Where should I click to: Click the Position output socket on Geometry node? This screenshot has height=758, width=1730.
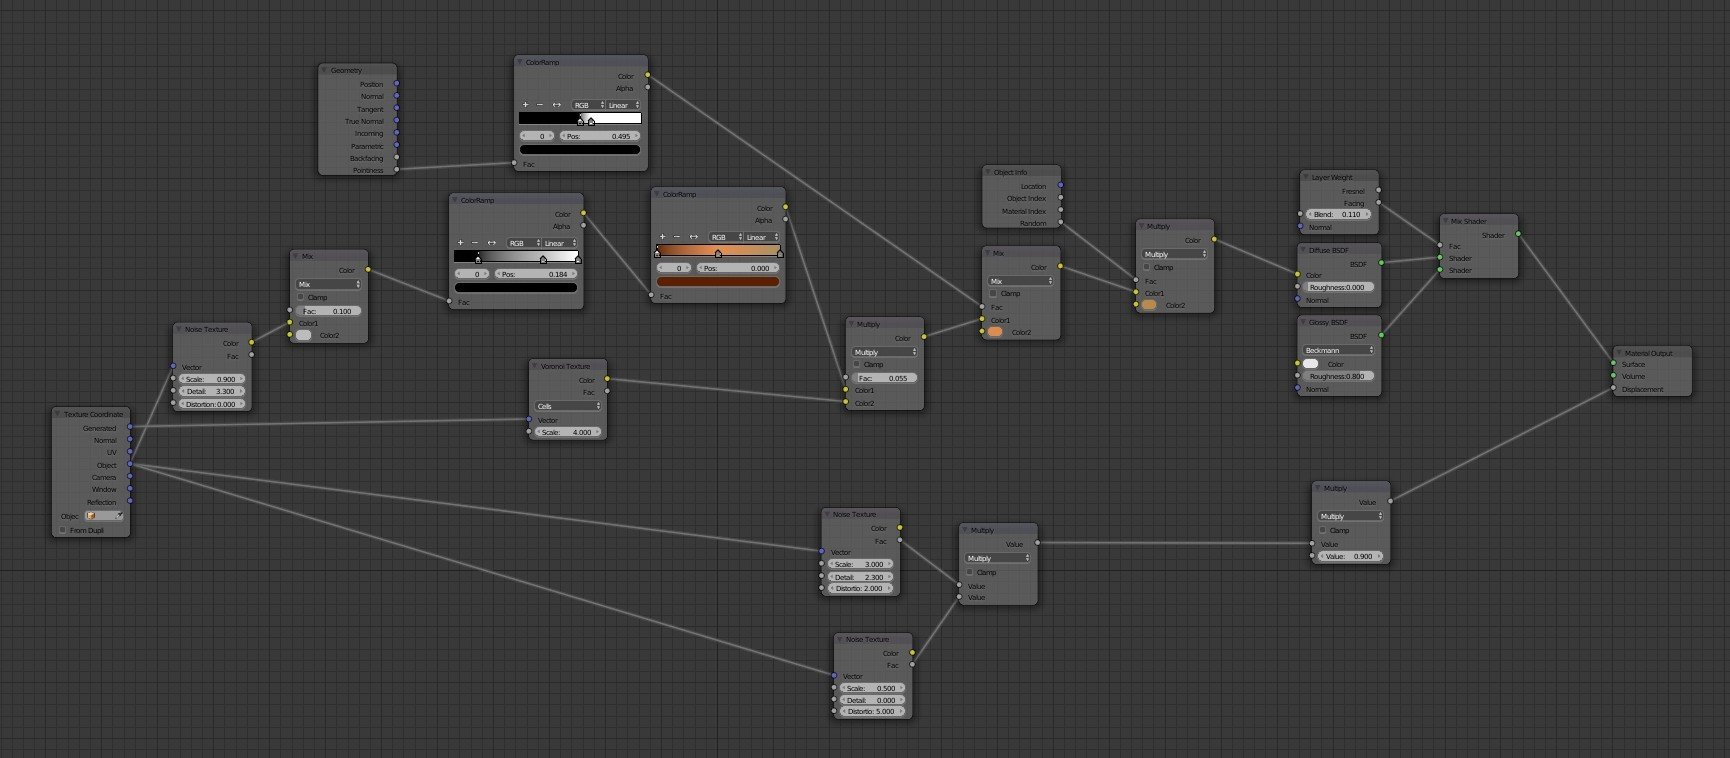click(397, 84)
